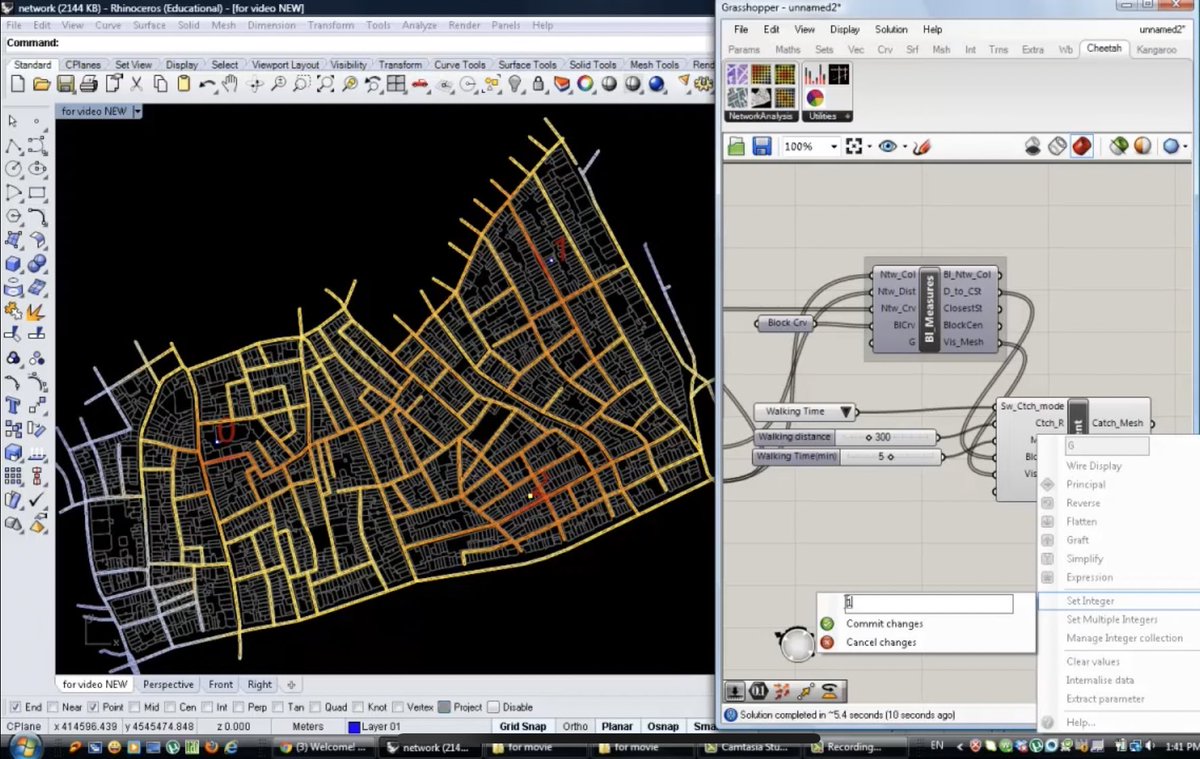Click the Grasshopper save file icon
The width and height of the screenshot is (1200, 759).
pos(761,147)
